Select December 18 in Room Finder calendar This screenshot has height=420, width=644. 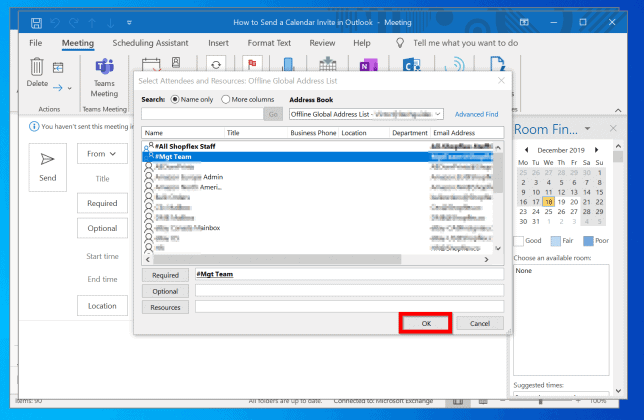point(548,202)
